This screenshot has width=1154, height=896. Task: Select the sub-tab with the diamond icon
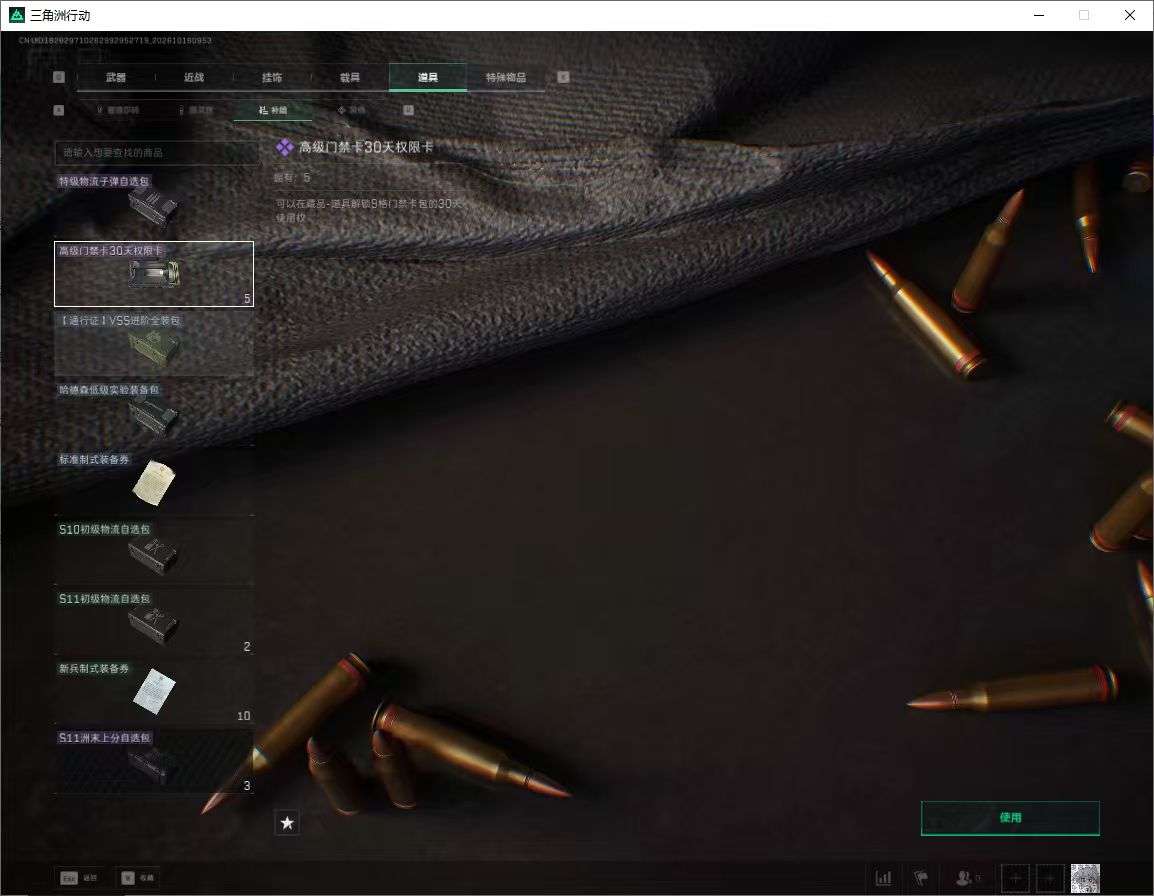click(x=351, y=110)
